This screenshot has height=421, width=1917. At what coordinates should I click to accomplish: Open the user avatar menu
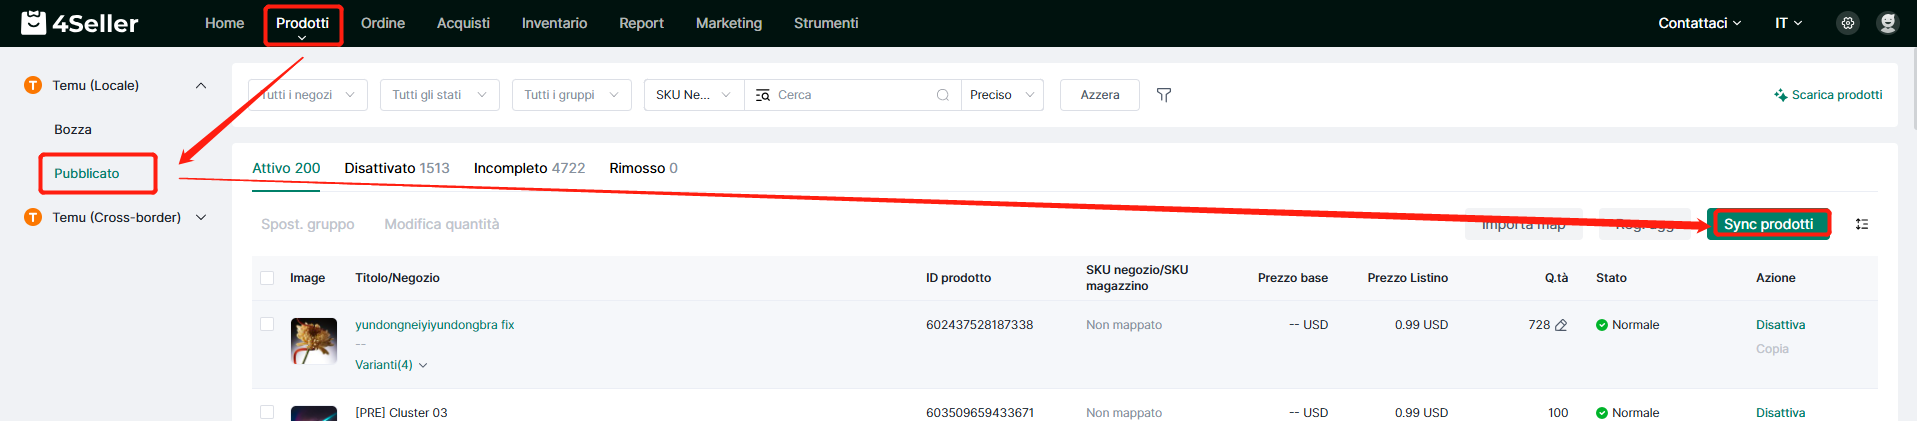click(1888, 23)
